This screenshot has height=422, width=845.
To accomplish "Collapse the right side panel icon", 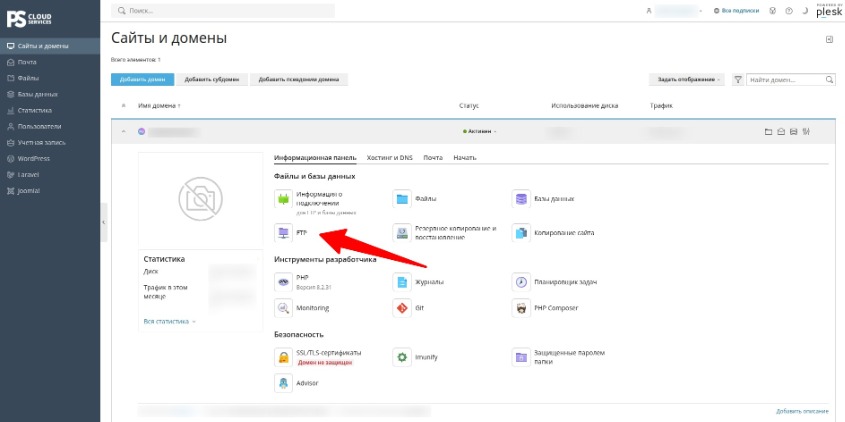I will click(x=830, y=39).
